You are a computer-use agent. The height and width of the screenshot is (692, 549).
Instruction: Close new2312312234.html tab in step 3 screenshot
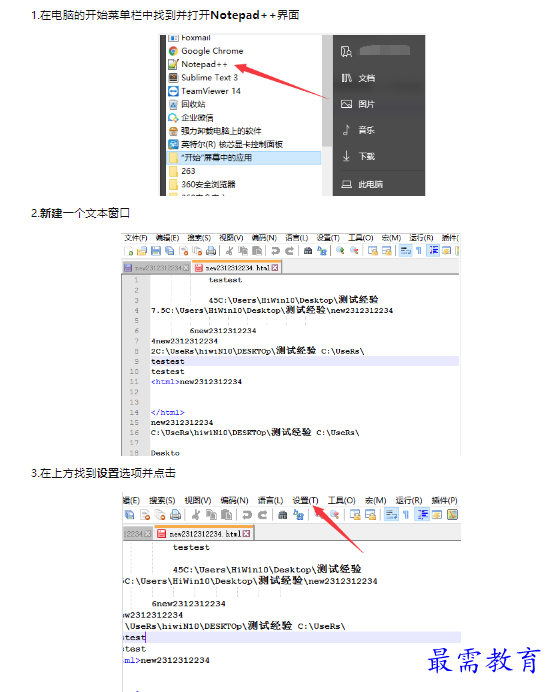click(x=246, y=534)
